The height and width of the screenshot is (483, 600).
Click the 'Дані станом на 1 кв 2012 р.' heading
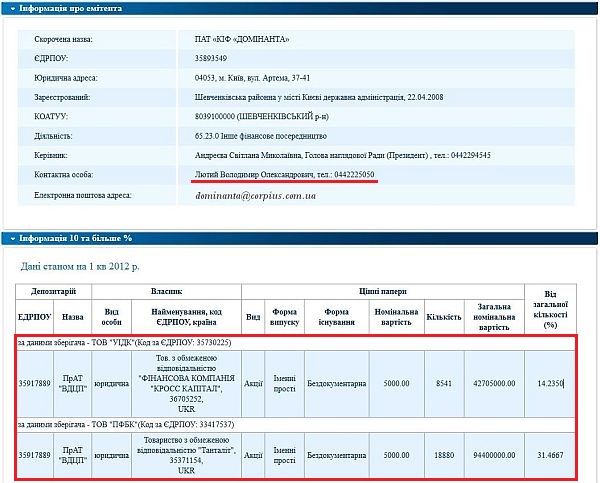tap(80, 267)
